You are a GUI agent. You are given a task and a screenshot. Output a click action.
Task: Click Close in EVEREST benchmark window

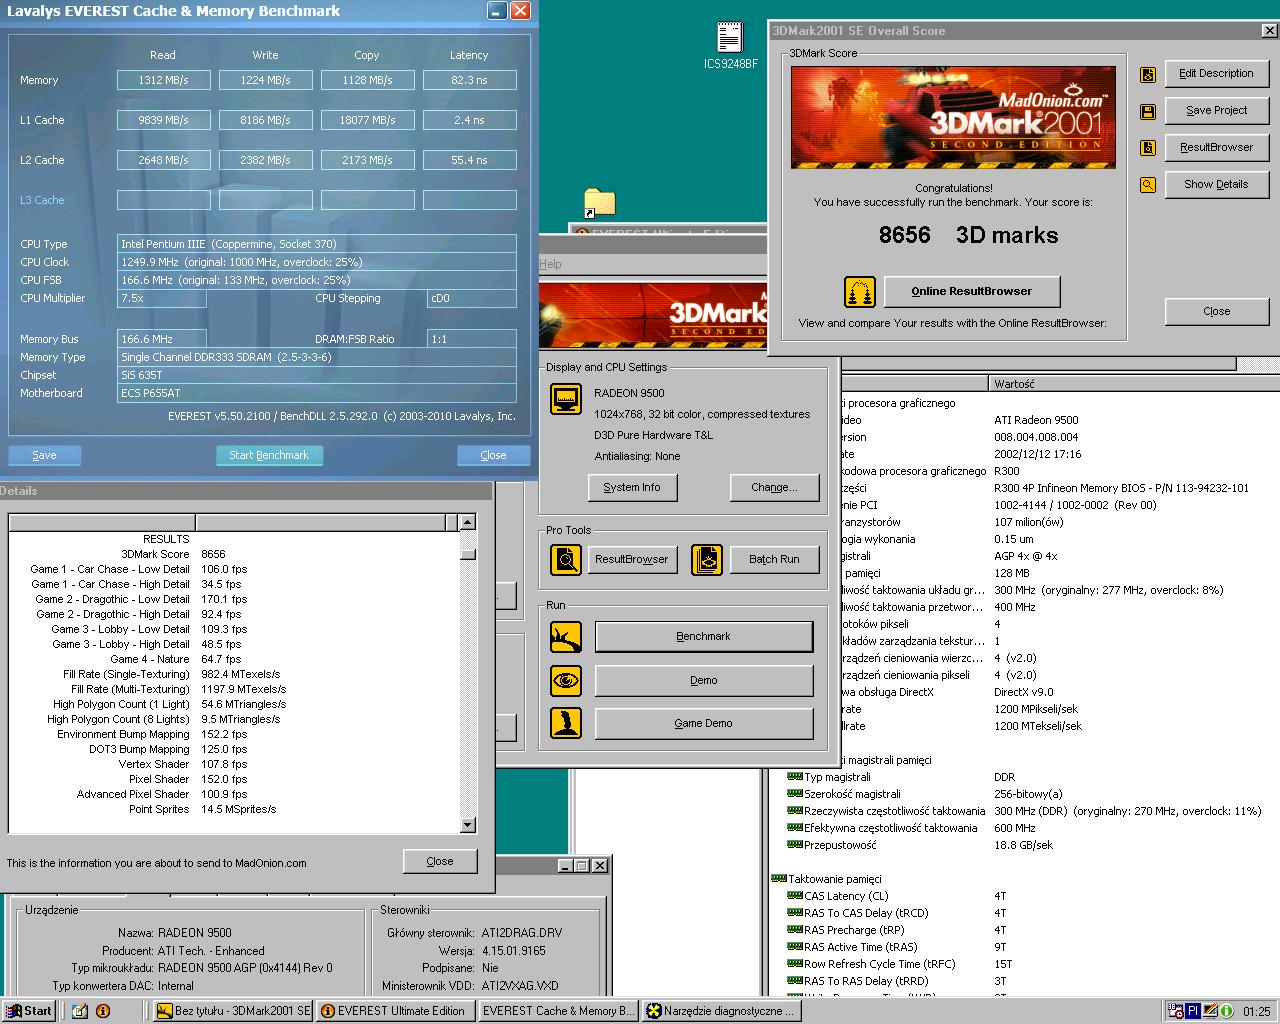pos(493,456)
